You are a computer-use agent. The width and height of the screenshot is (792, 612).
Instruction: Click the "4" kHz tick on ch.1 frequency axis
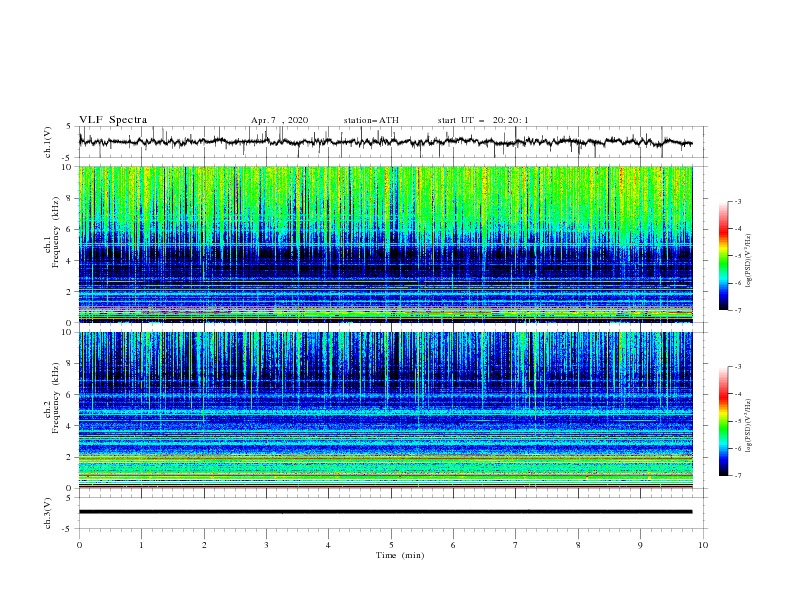pos(70,261)
